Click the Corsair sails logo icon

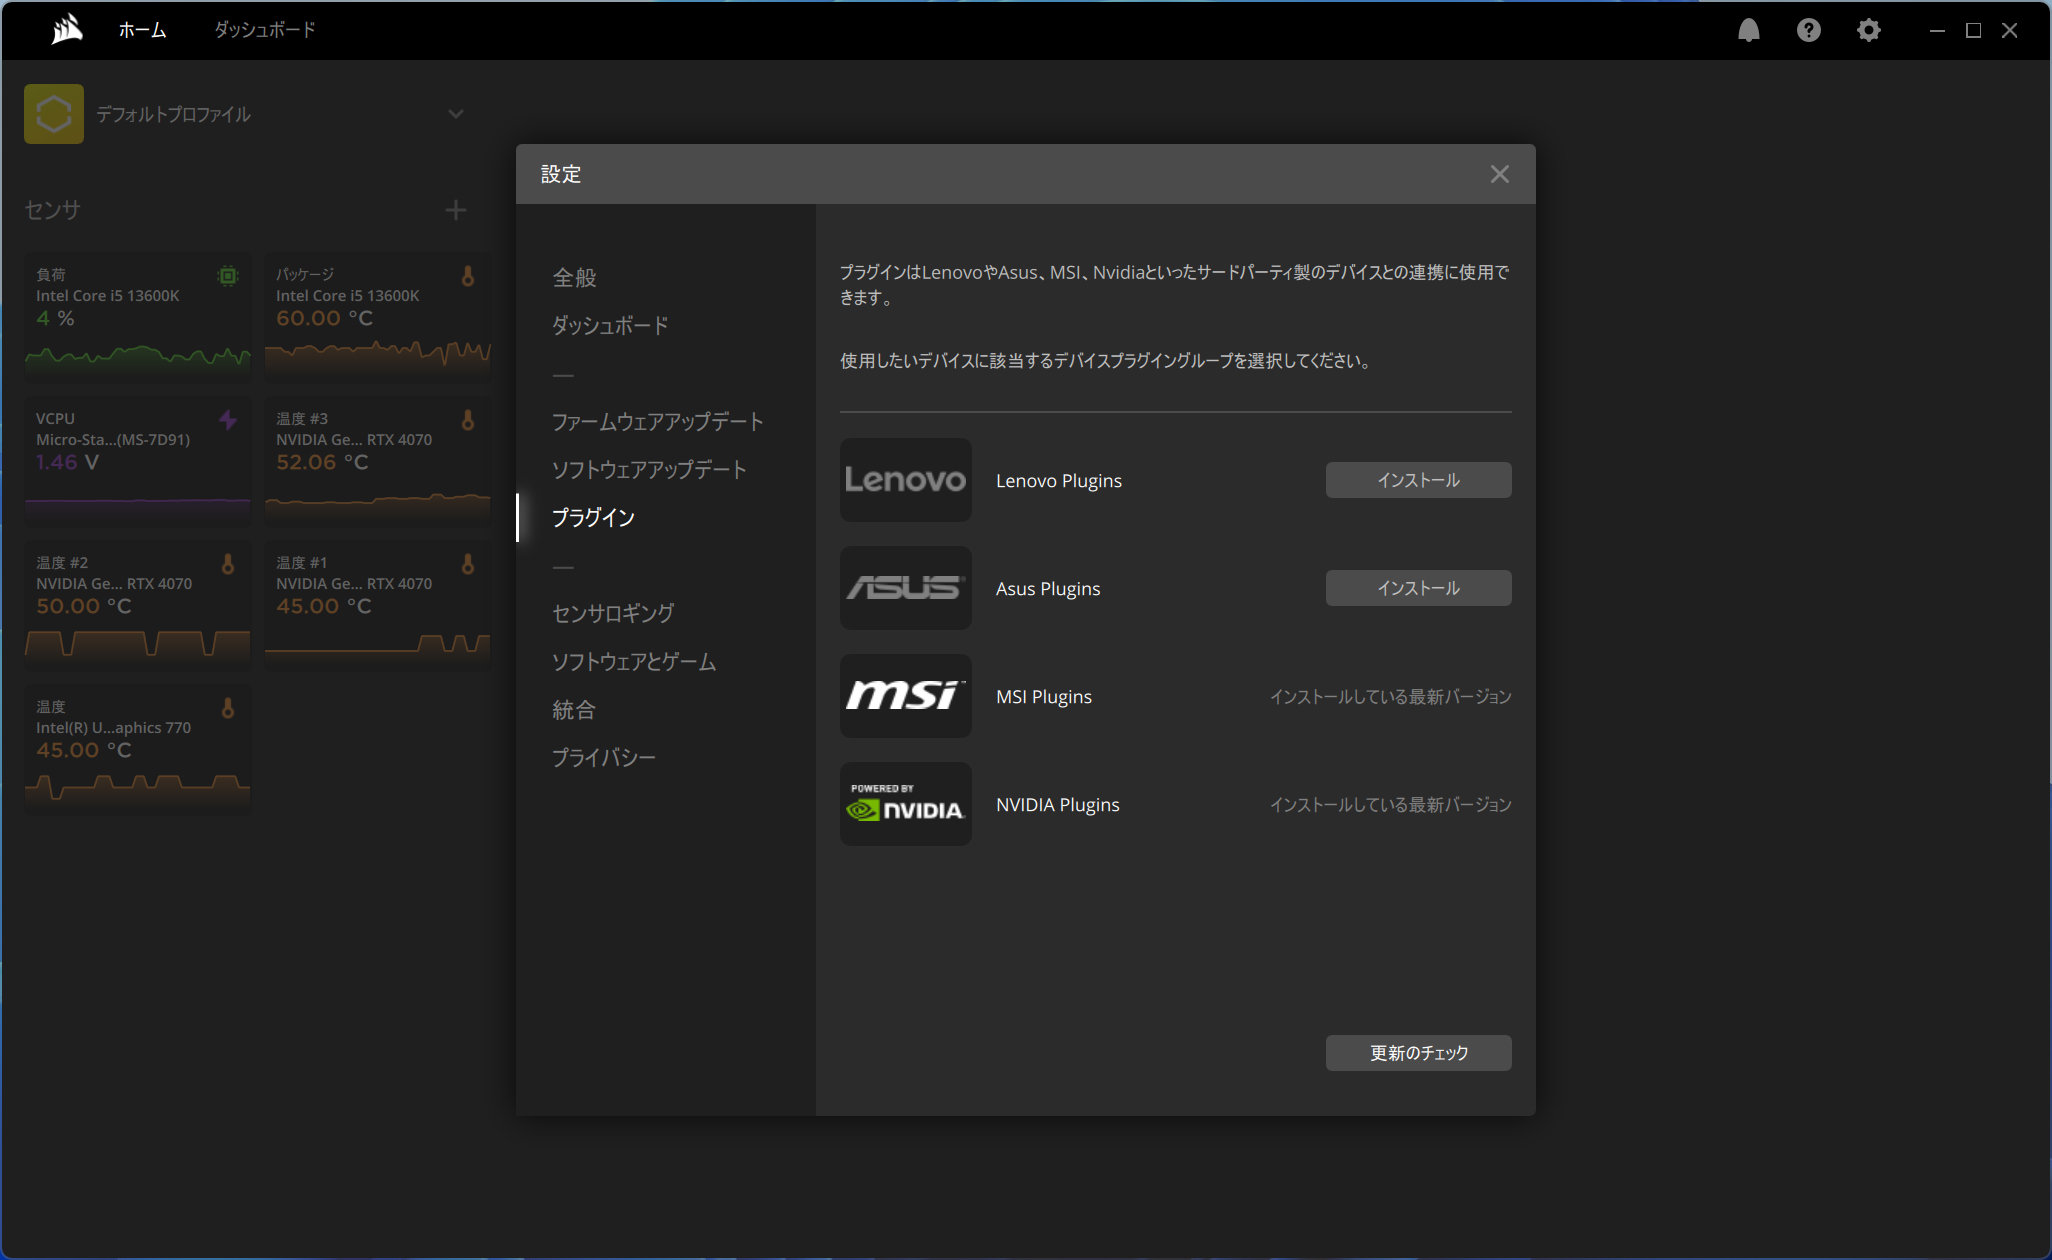tap(67, 30)
